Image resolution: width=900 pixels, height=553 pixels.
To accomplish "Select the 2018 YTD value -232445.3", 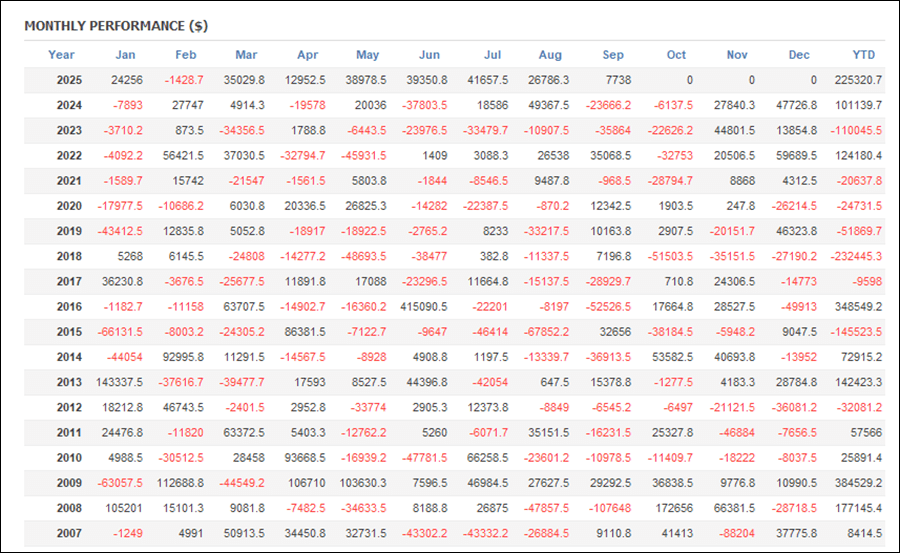I will click(857, 256).
